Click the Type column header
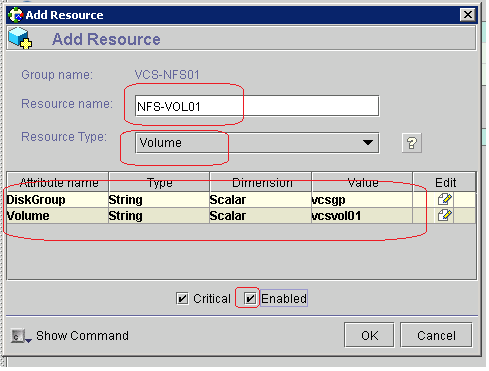This screenshot has width=489, height=371. pos(159,182)
